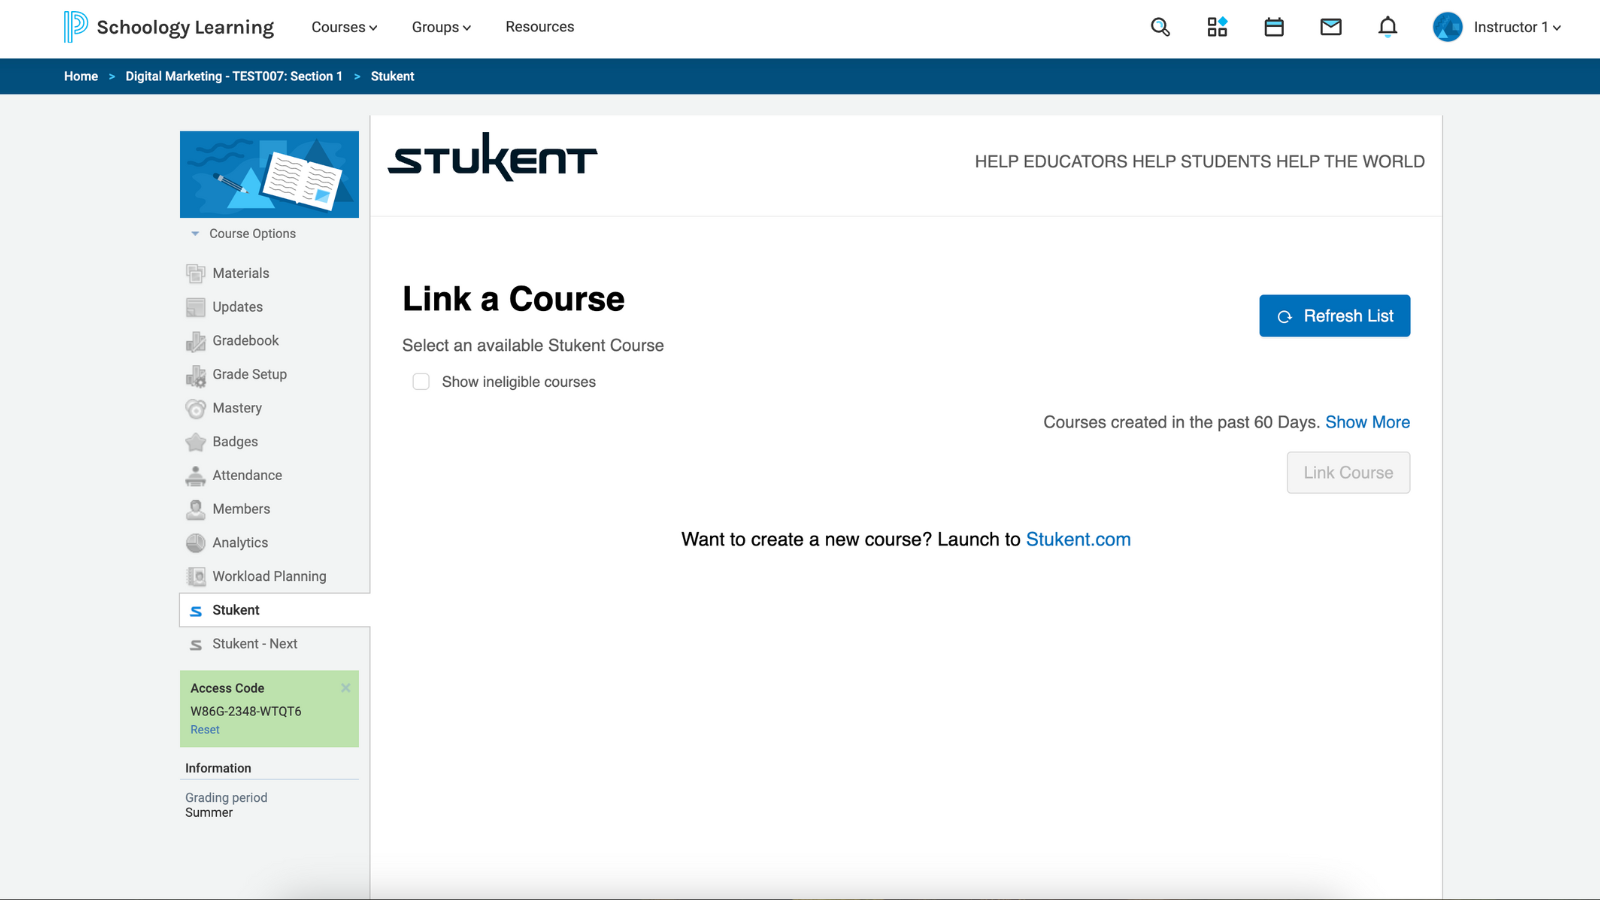Open Updates in the course sidebar
Viewport: 1600px width, 900px height.
(x=238, y=307)
